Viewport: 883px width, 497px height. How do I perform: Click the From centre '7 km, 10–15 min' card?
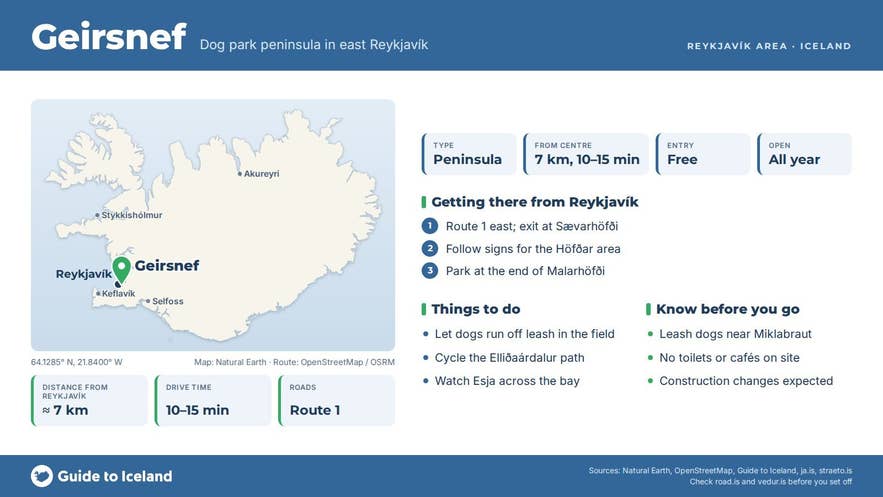click(586, 154)
